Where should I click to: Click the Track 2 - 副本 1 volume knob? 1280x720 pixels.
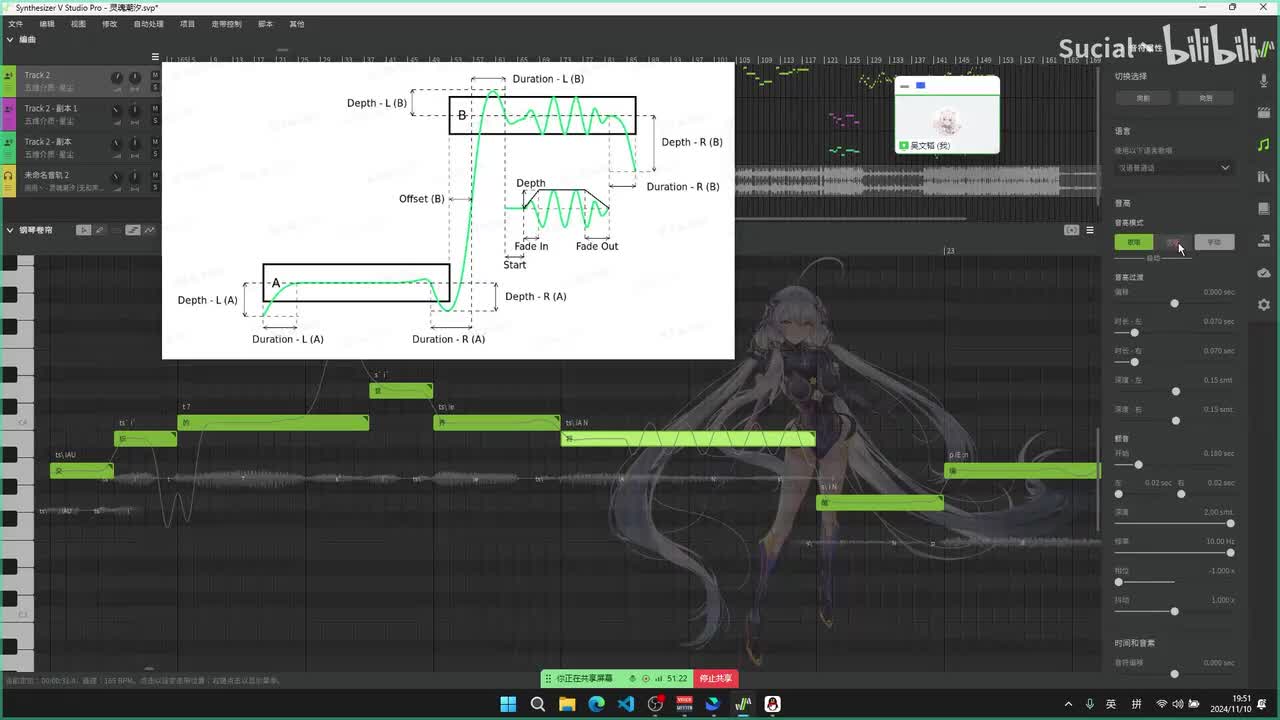coord(117,111)
